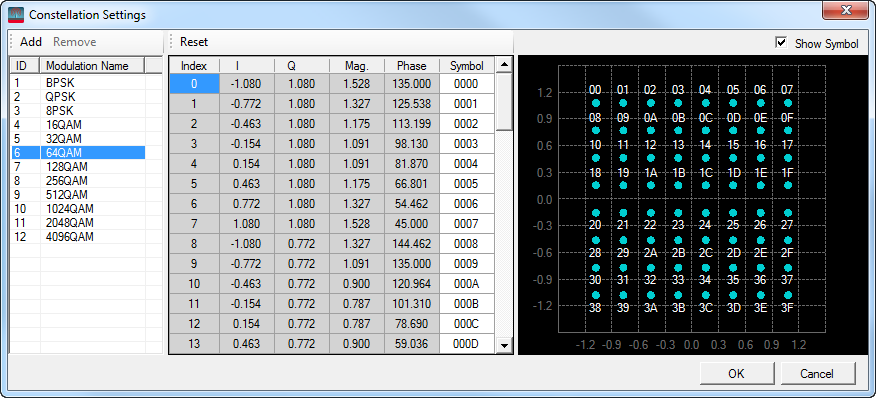This screenshot has height=398, width=876.
Task: Click Phase value 98.130
Action: pos(412,144)
